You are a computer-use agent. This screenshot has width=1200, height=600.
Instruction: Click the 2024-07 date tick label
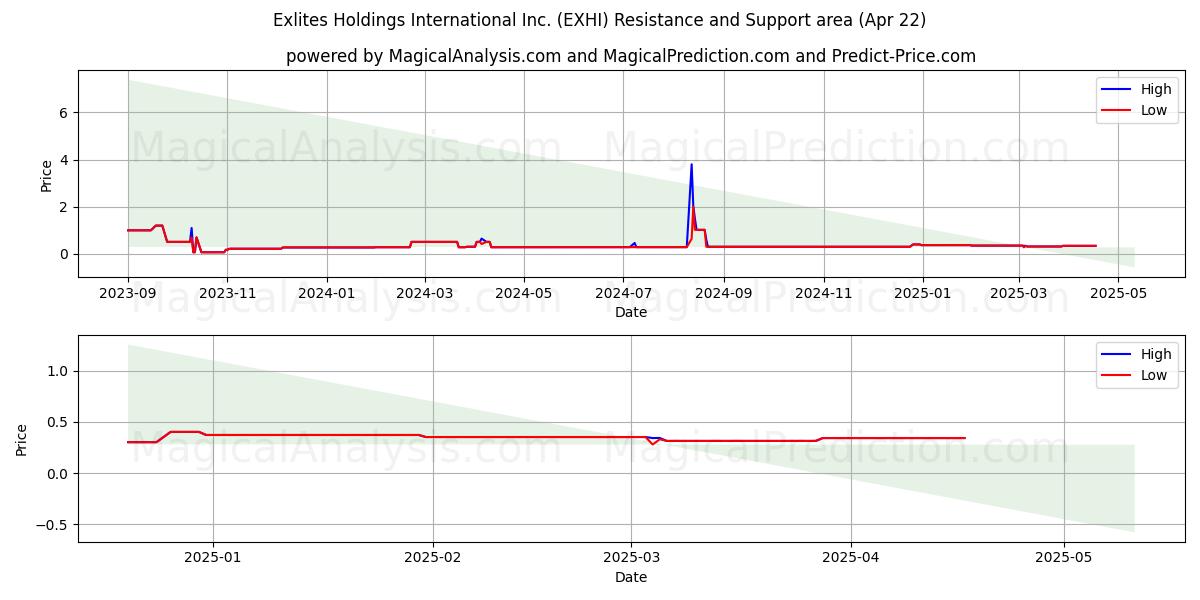[623, 293]
